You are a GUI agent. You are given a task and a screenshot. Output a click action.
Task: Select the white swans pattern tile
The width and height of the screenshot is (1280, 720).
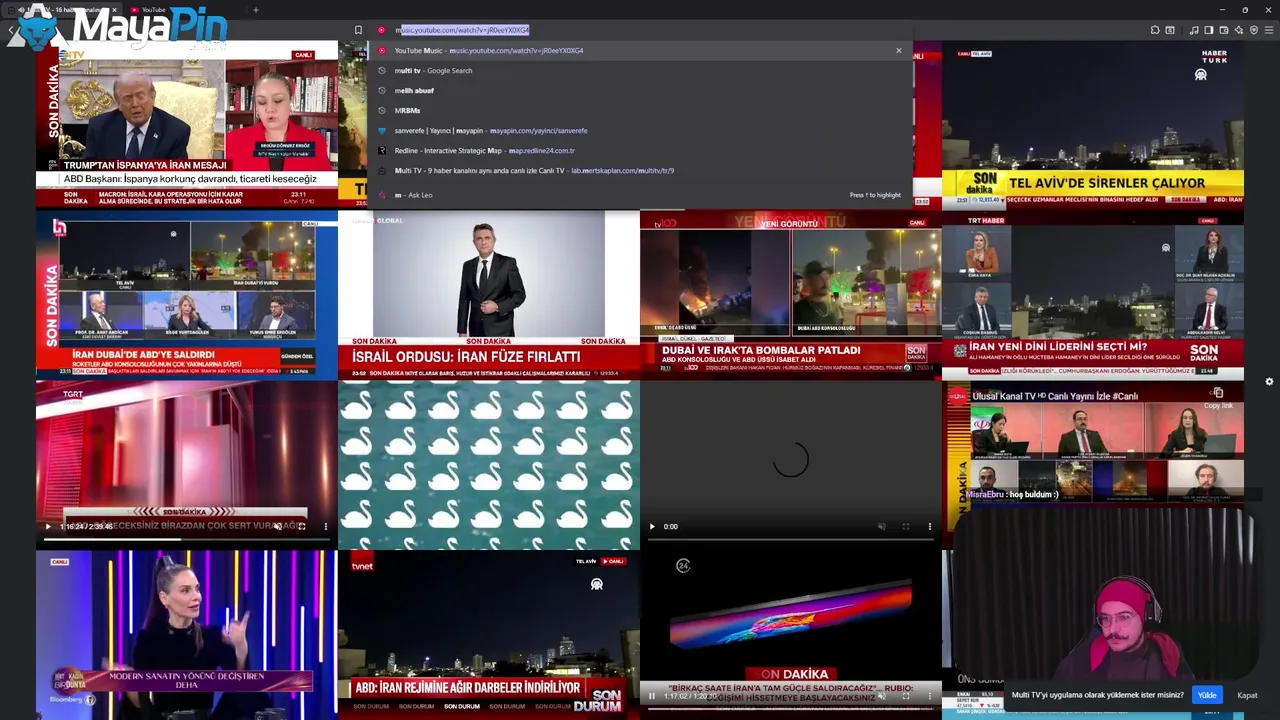489,465
